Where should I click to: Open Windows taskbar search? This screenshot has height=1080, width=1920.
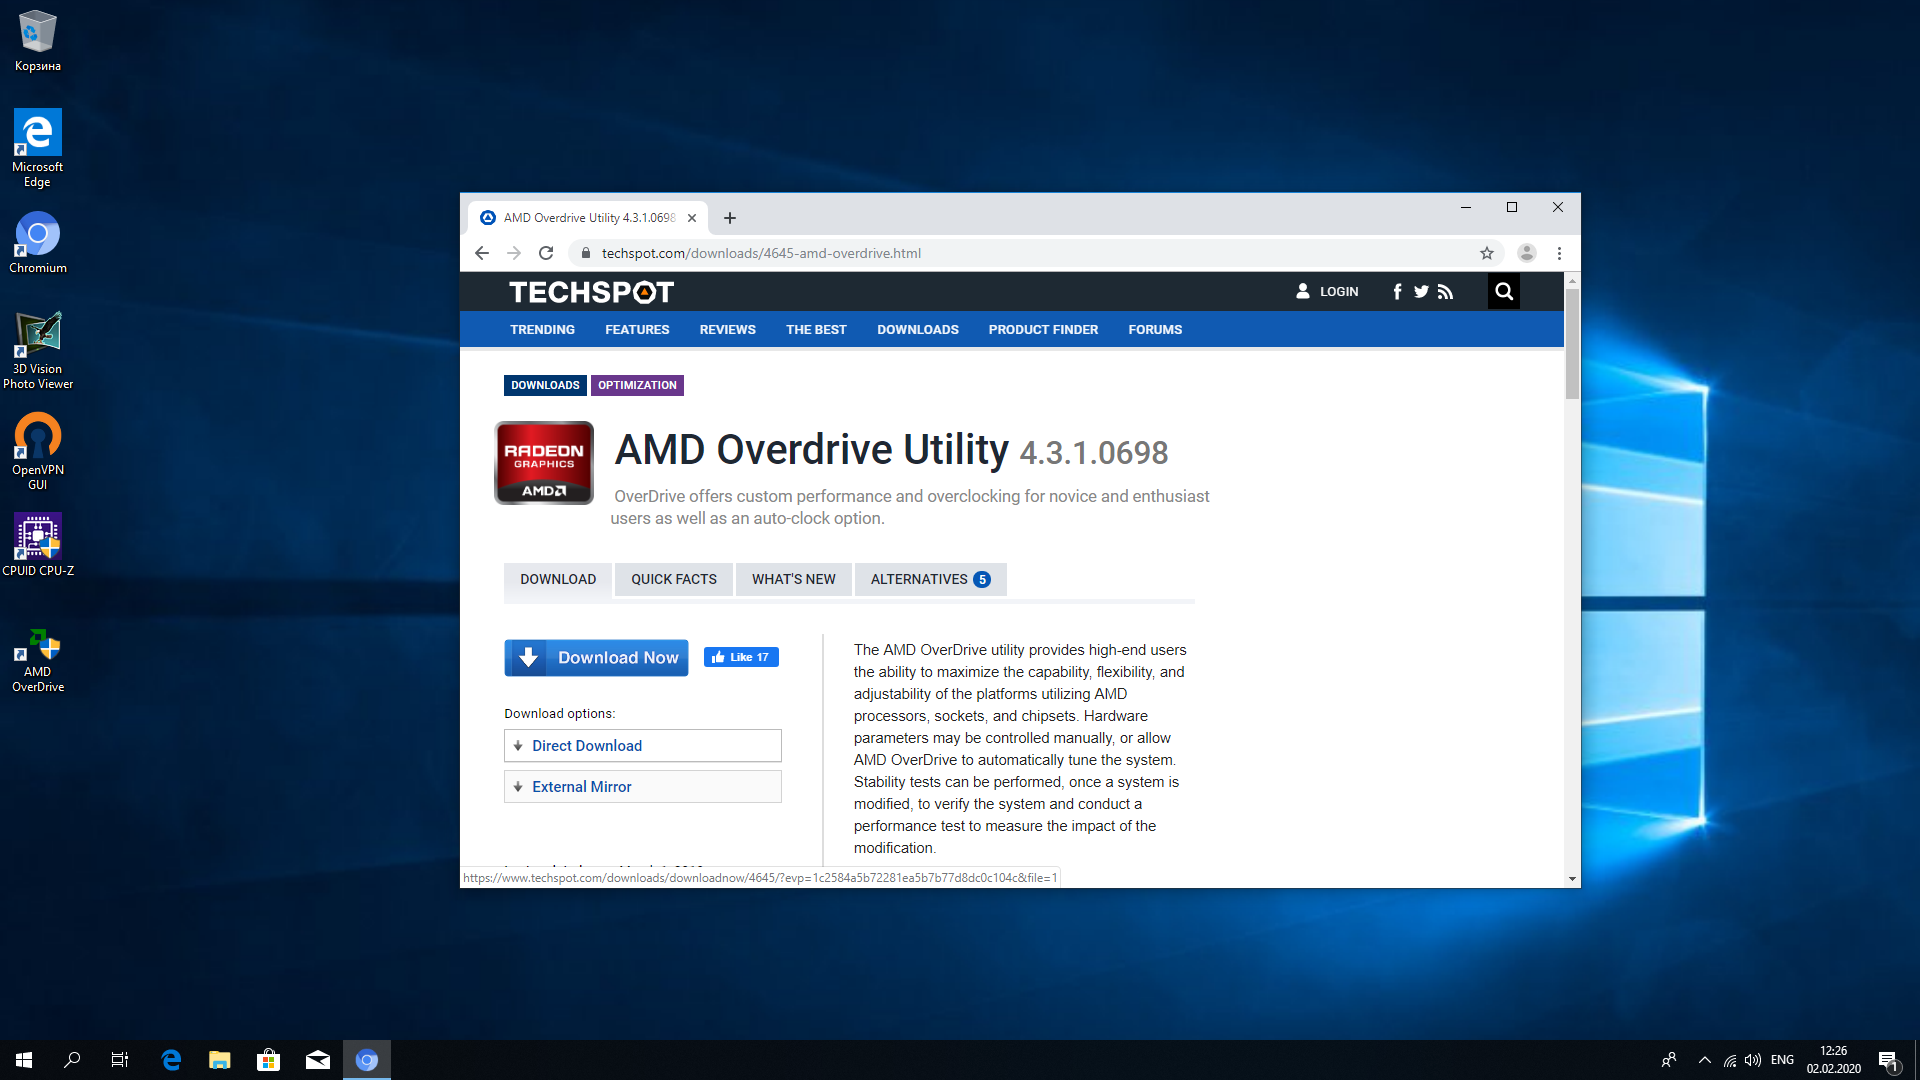72,1060
